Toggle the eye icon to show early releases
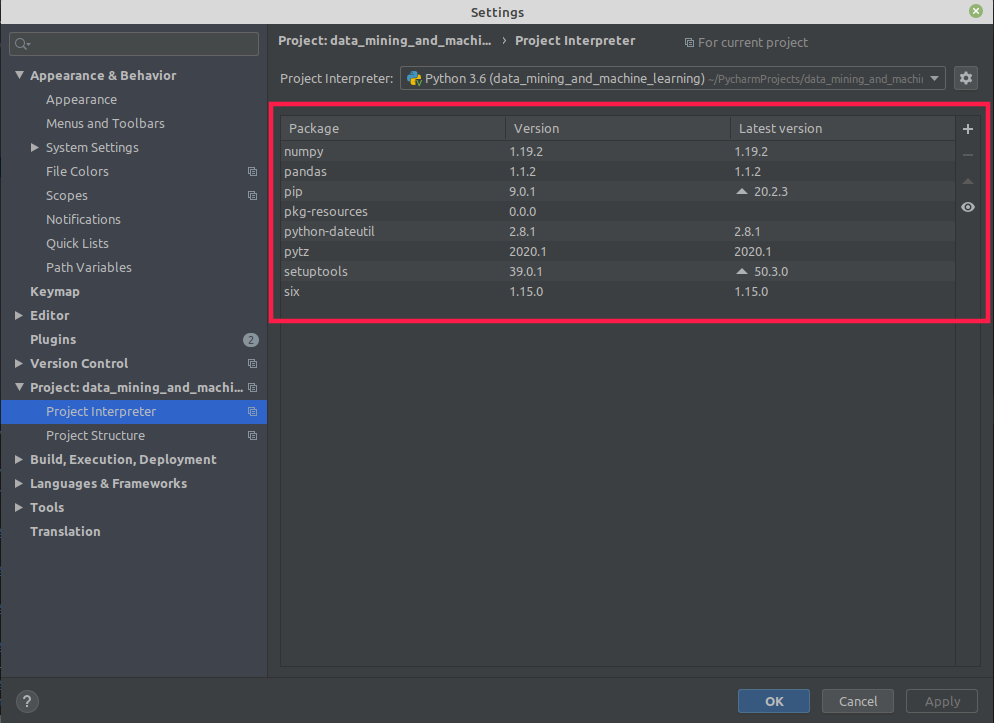This screenshot has width=994, height=723. 967,207
